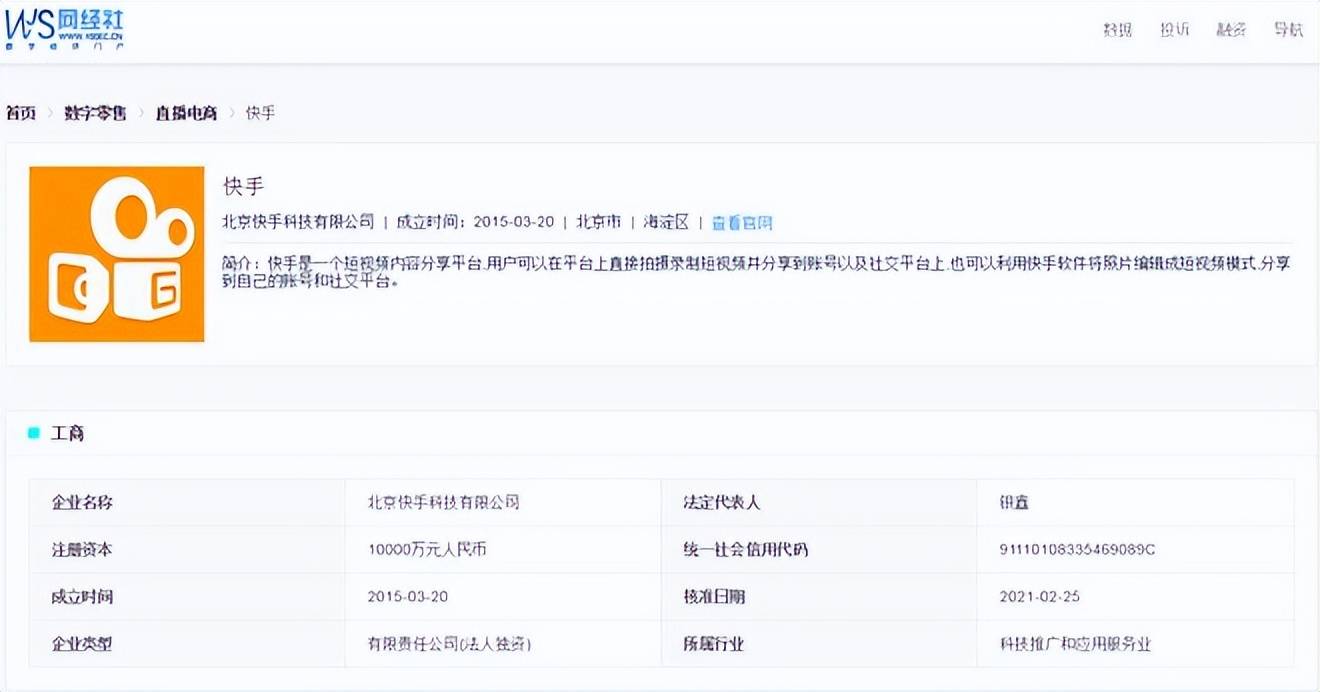Select the 统一社会信用代码 value cell
1320x692 pixels.
point(1135,550)
